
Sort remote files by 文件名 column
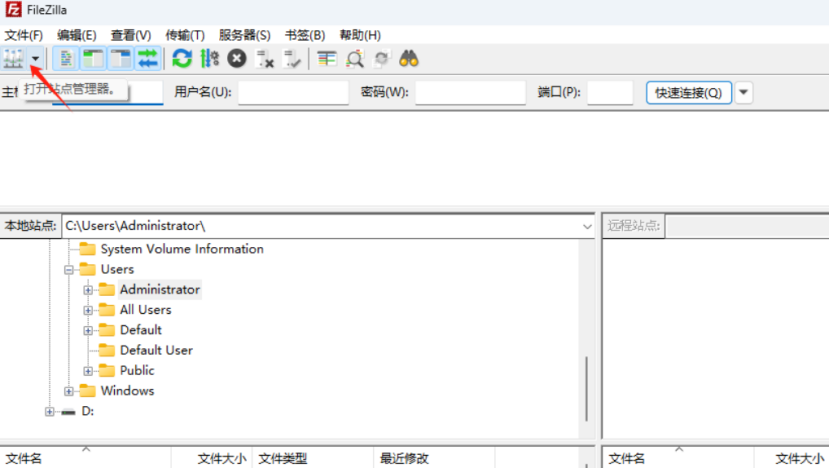click(678, 458)
